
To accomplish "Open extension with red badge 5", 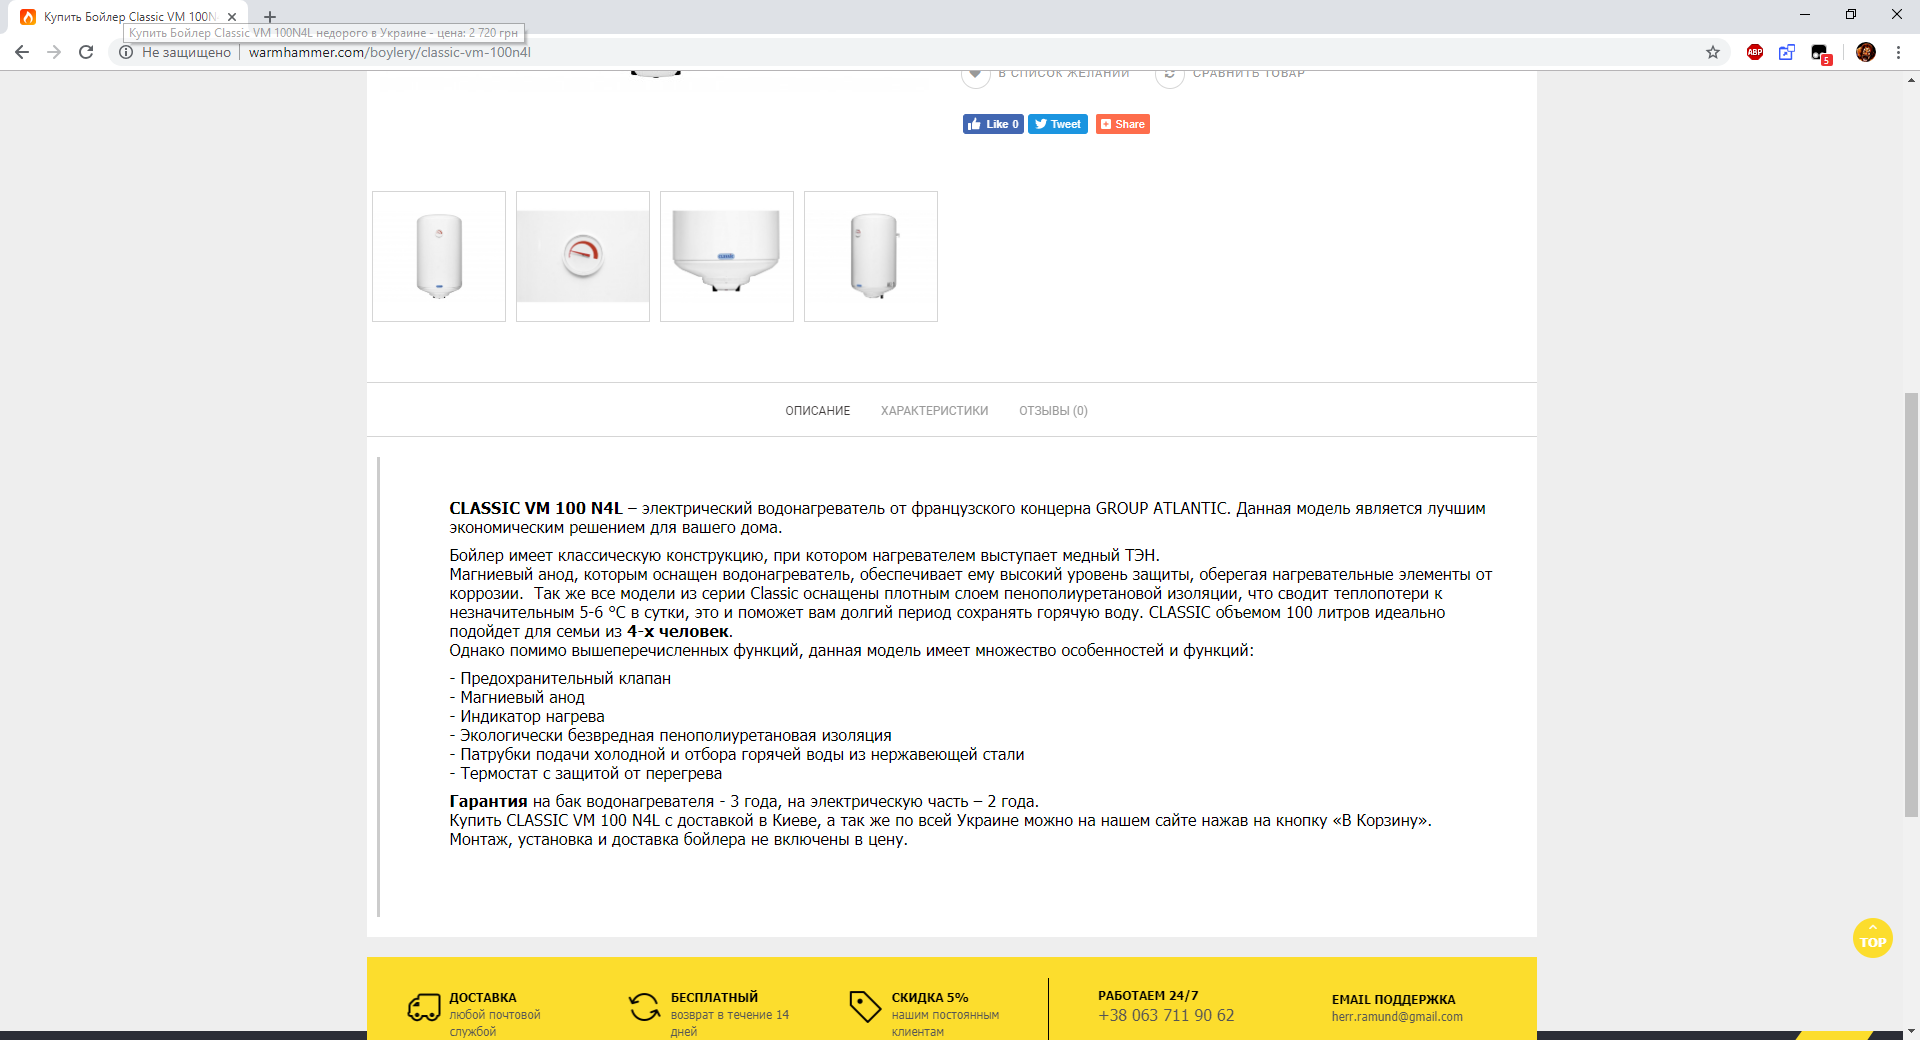I will click(1821, 54).
